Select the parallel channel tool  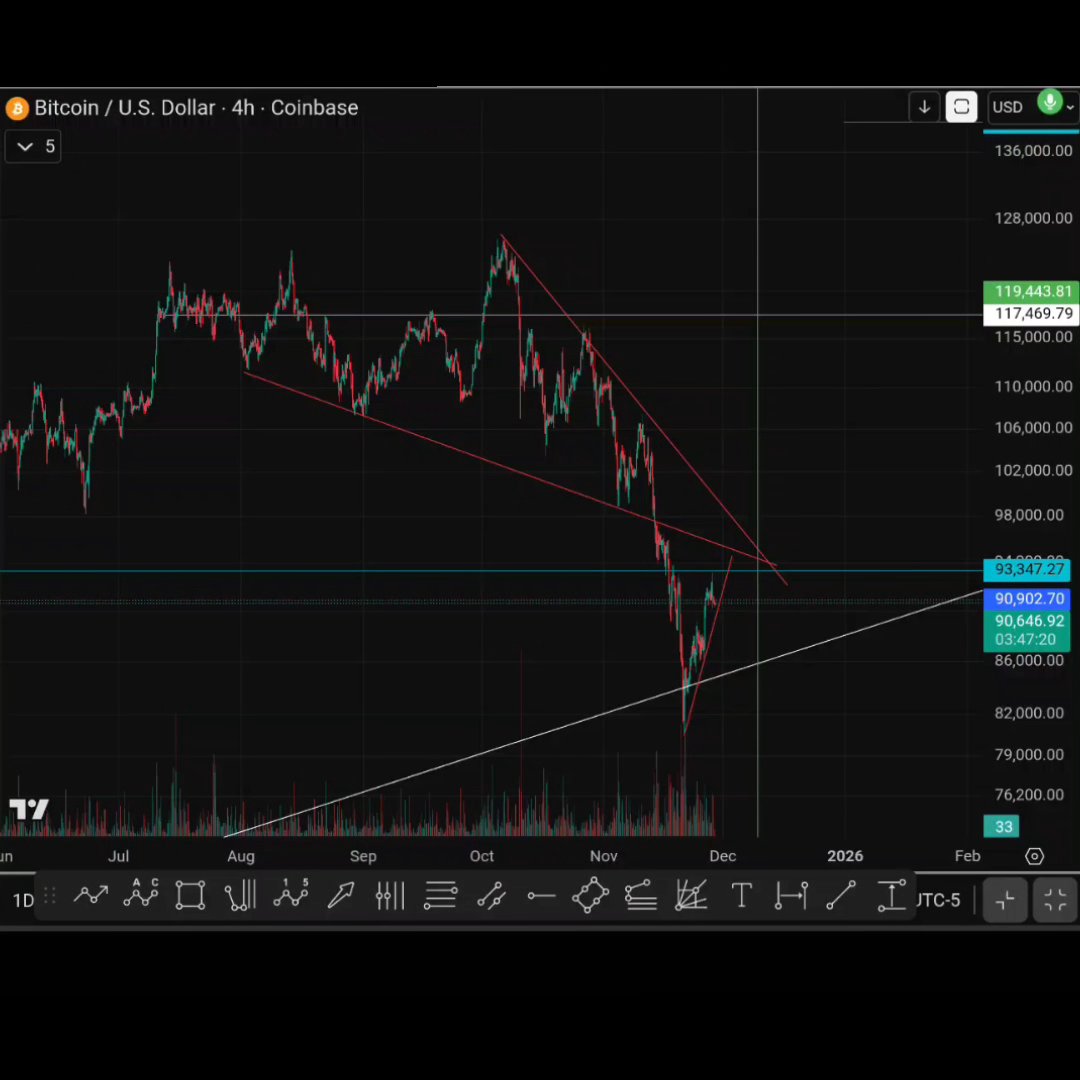tap(491, 895)
